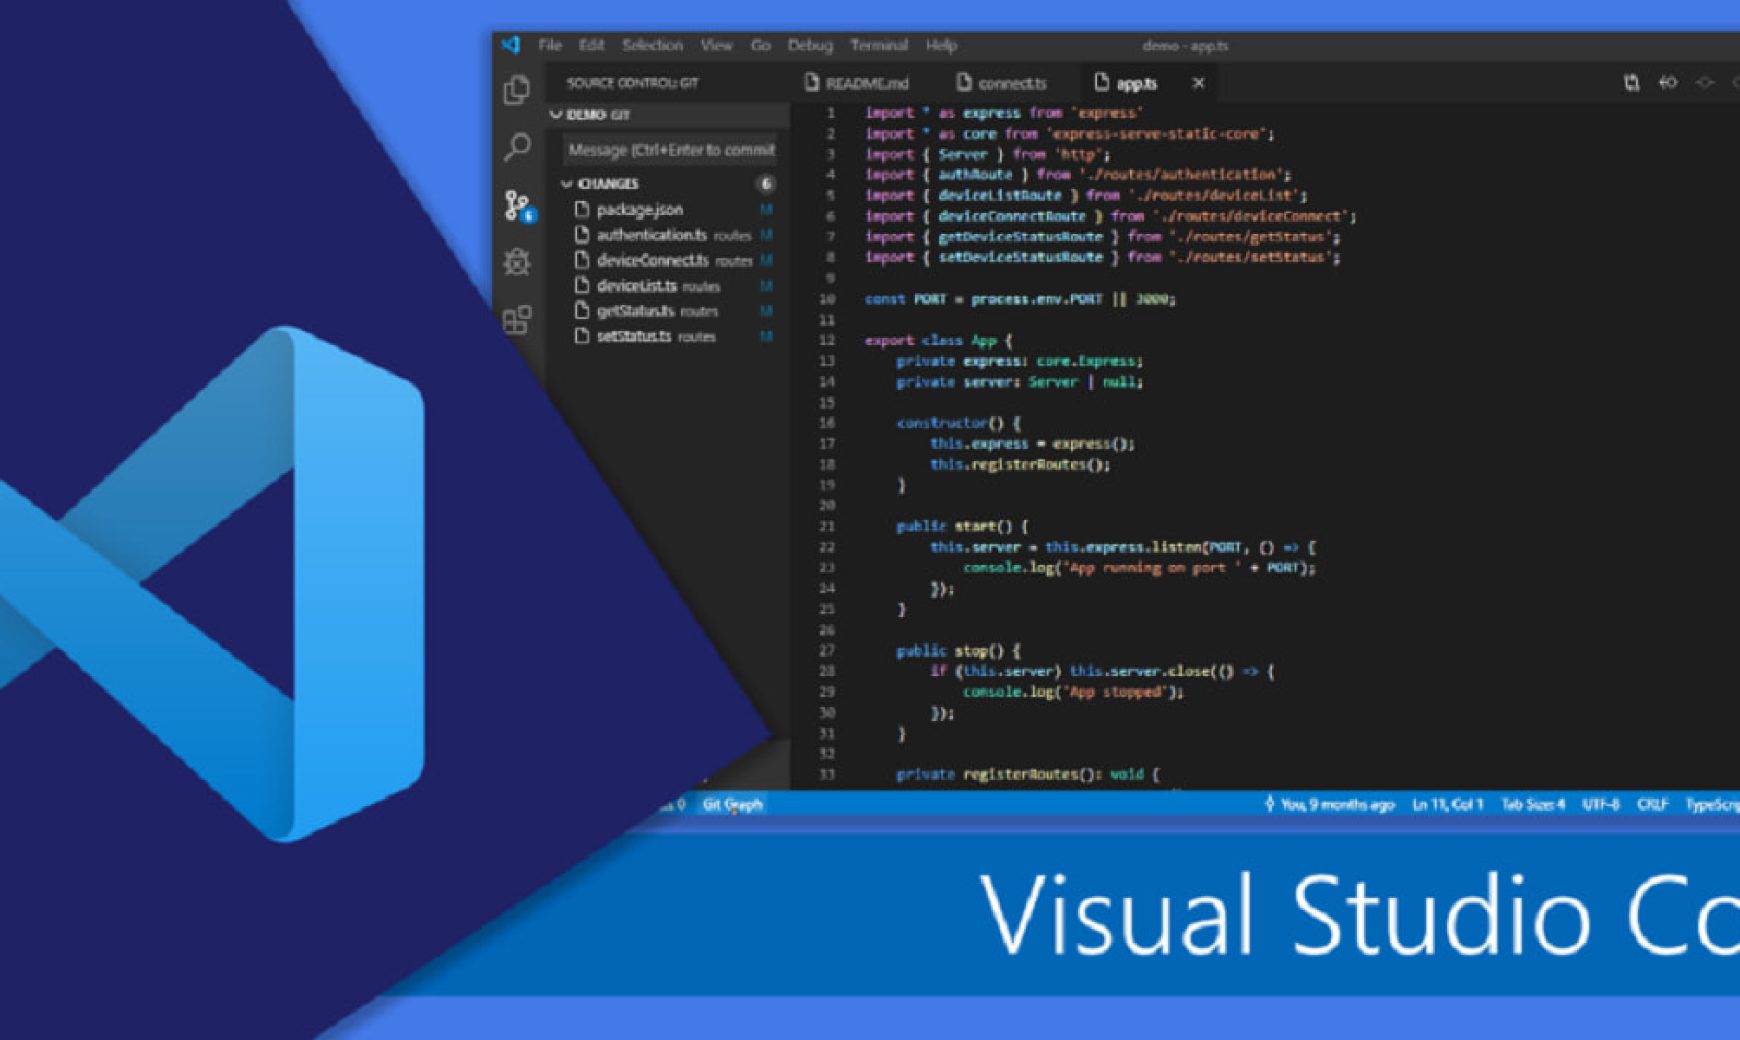The image size is (1740, 1040).
Task: Click the 'public start() {' code line
Action: [961, 526]
